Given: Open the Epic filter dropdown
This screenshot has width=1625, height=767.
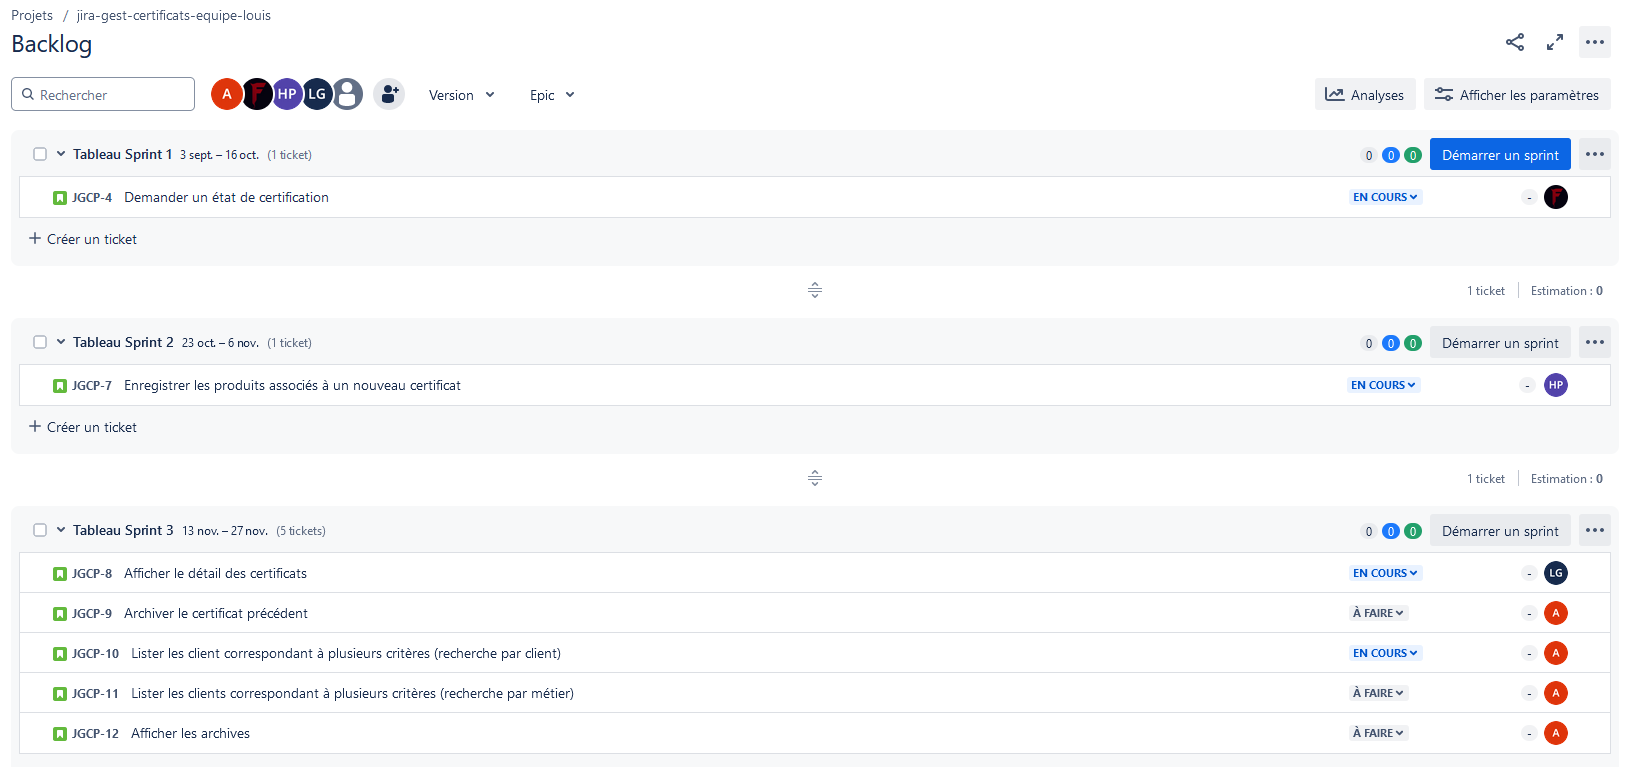Looking at the screenshot, I should pos(552,95).
